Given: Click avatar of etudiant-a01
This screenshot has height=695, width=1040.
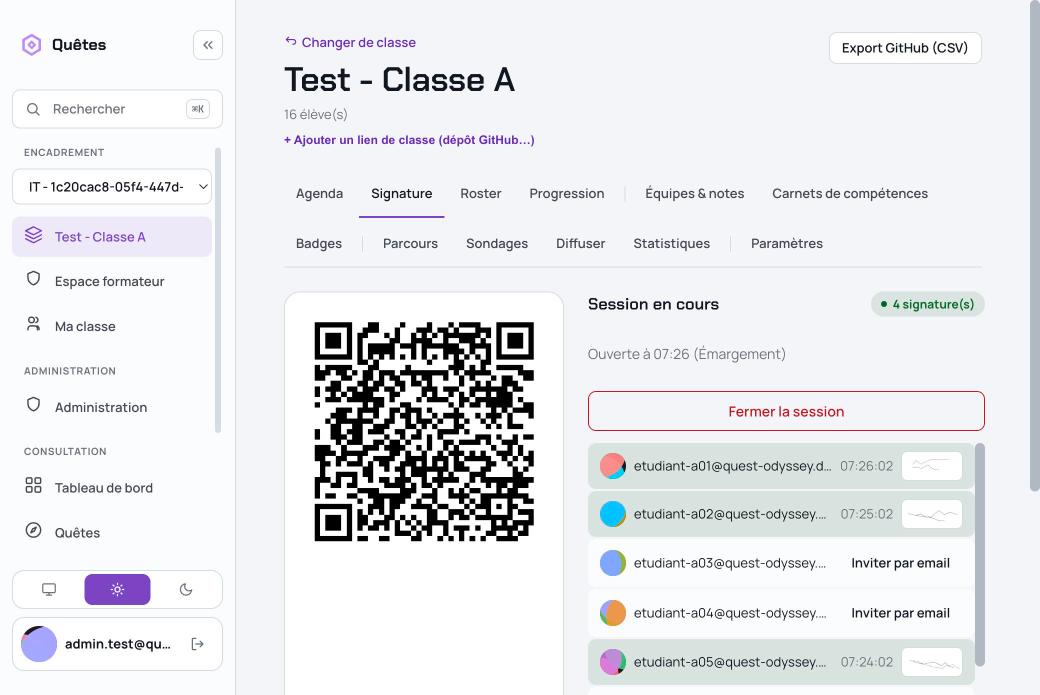Looking at the screenshot, I should tap(613, 466).
